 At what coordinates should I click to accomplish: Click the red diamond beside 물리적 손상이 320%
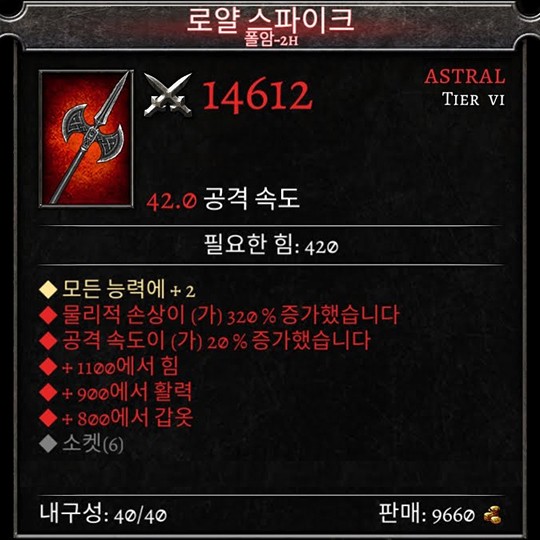tap(48, 315)
